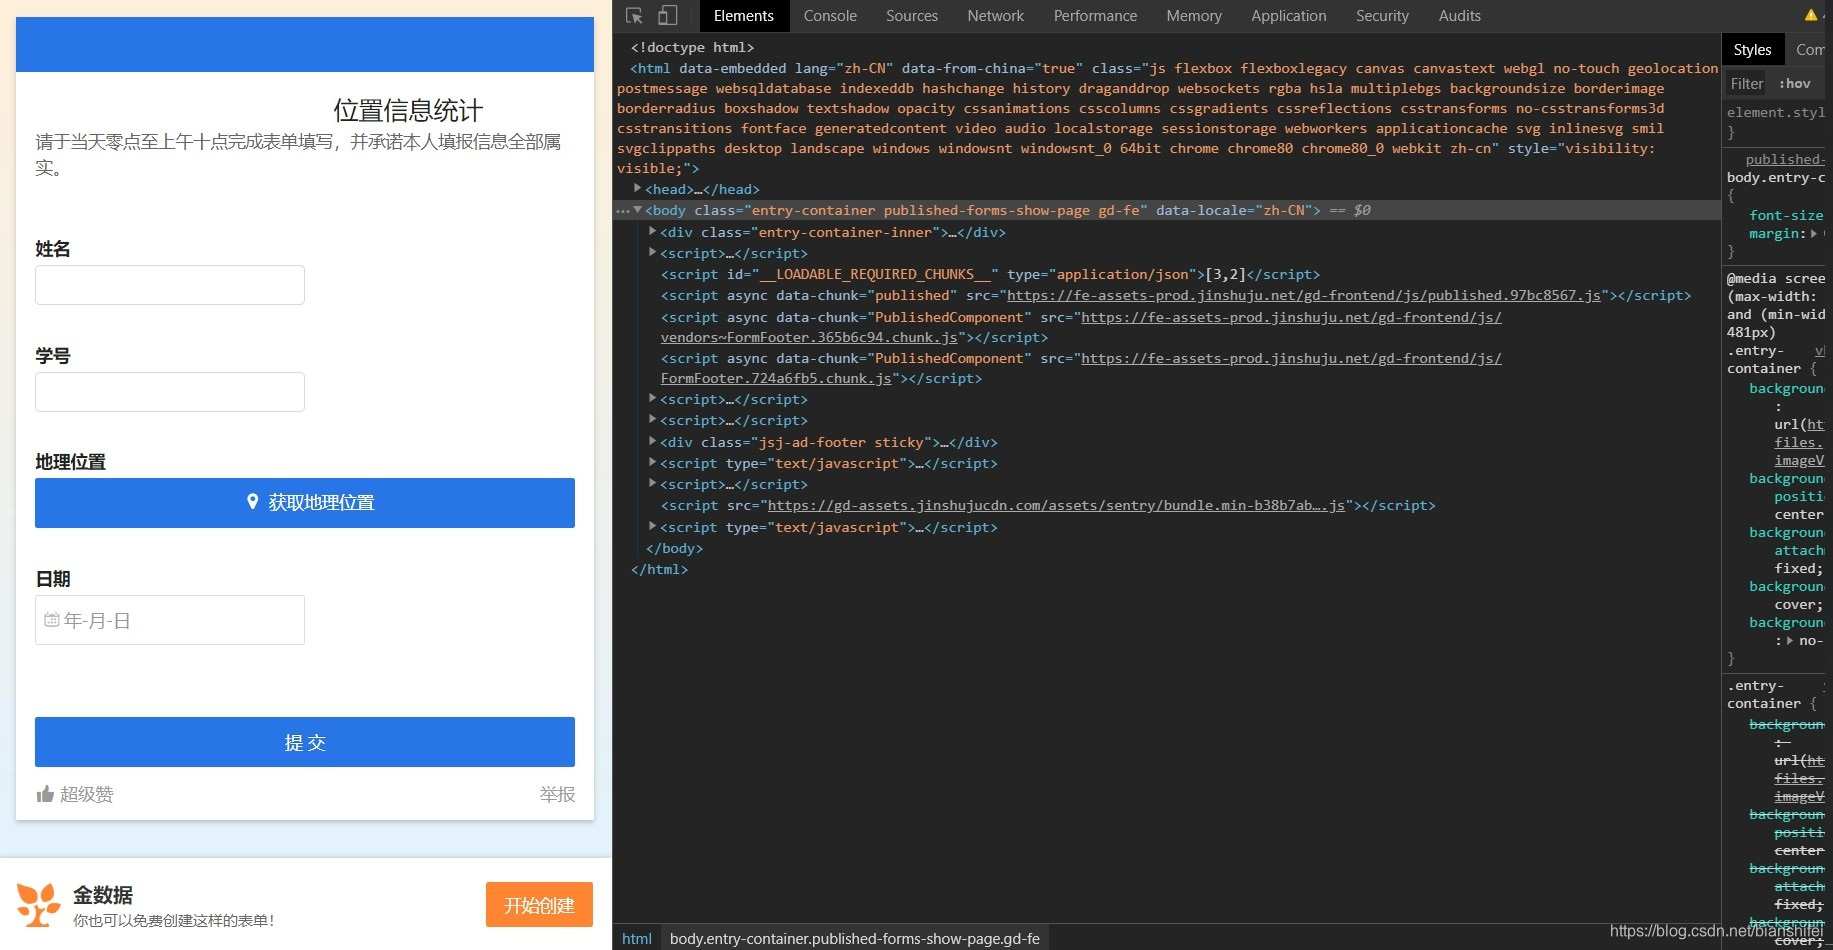Click the 金数据 orange logo
Screen dimensions: 1833x950
tap(38, 904)
